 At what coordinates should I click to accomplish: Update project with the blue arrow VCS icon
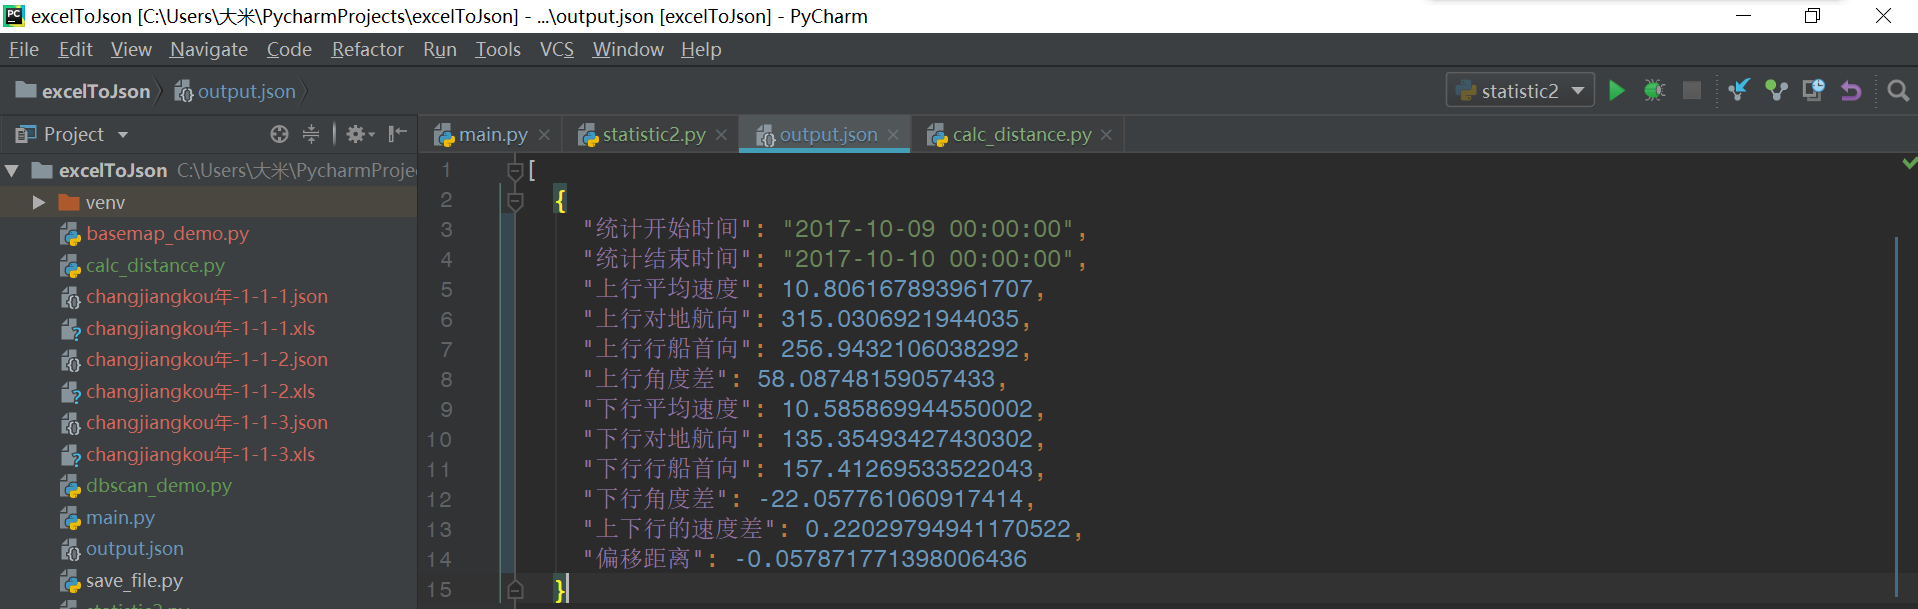[1739, 91]
